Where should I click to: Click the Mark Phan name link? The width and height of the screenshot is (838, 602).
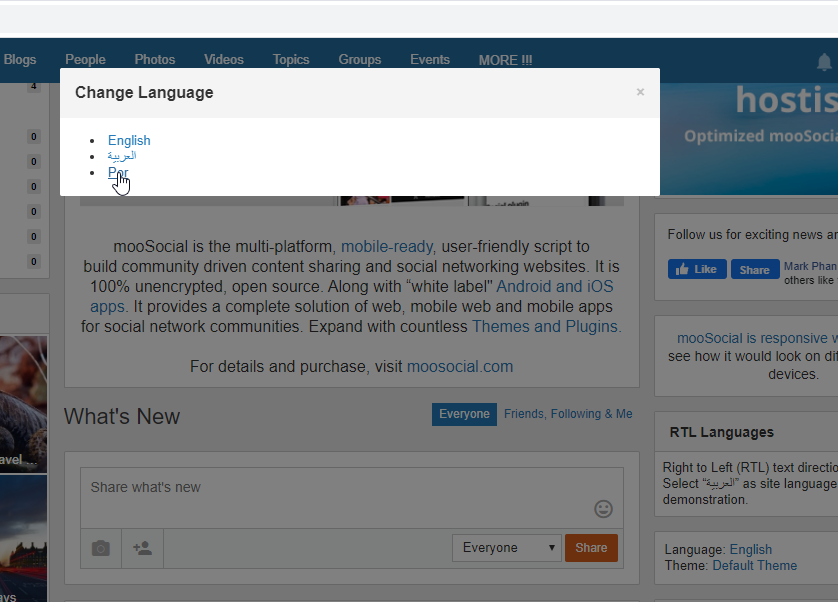tap(810, 266)
